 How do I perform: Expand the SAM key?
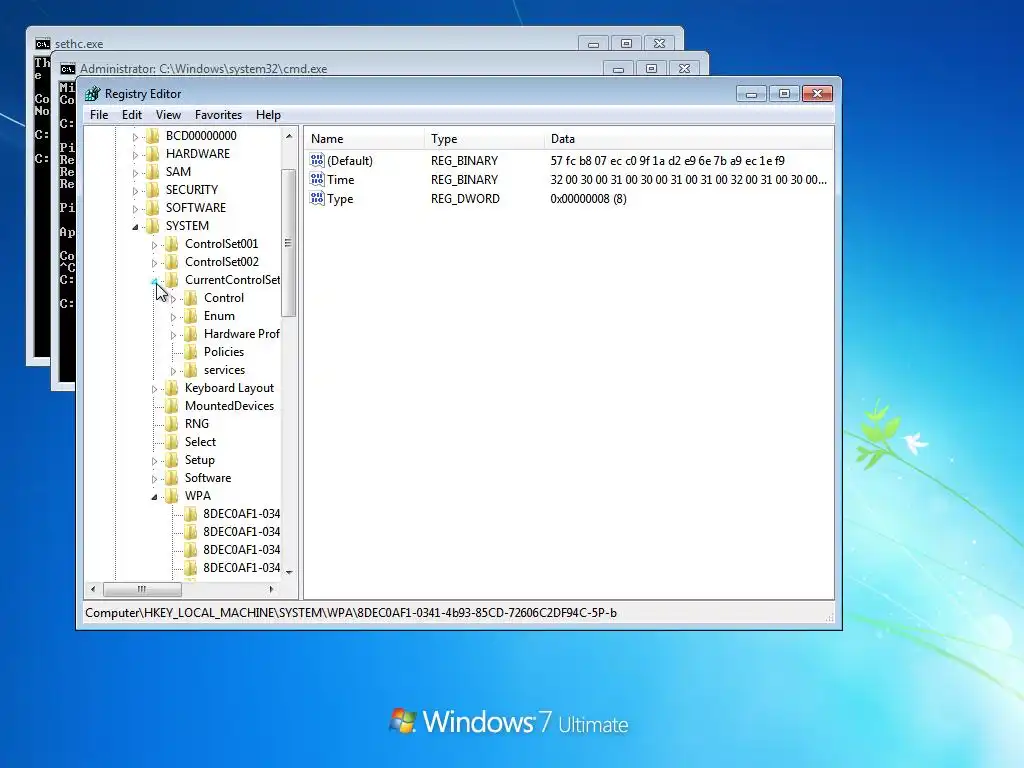click(135, 172)
